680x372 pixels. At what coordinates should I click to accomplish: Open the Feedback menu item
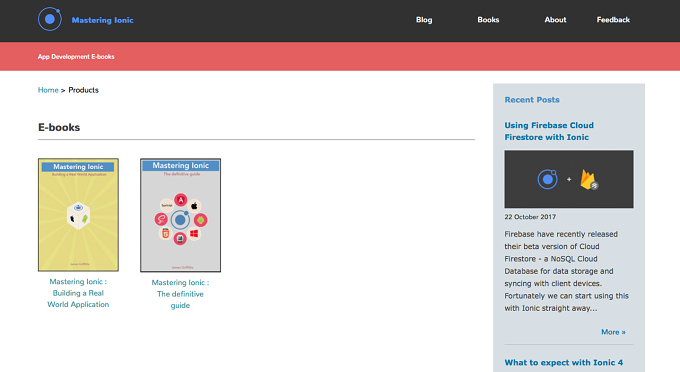tap(613, 20)
